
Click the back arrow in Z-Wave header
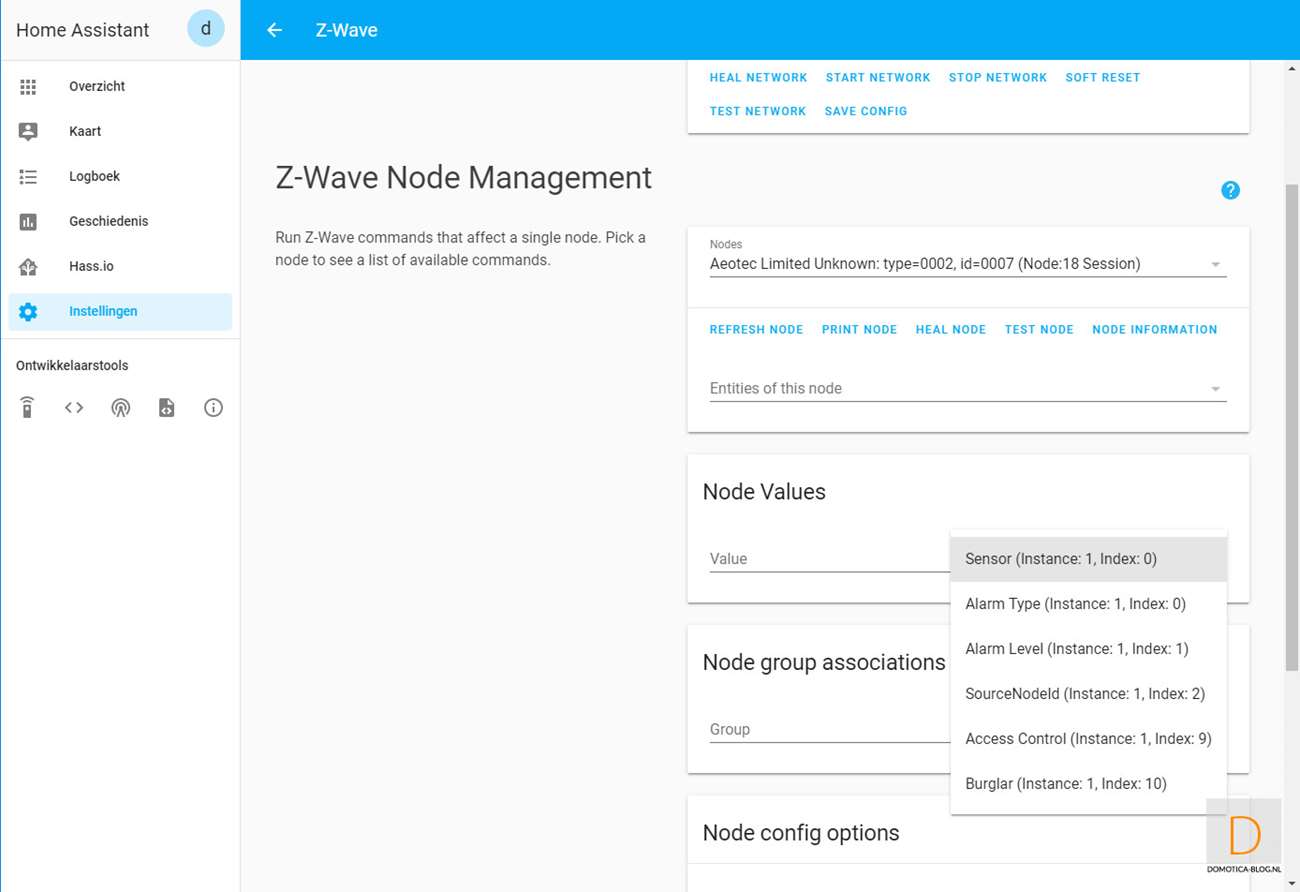click(274, 30)
